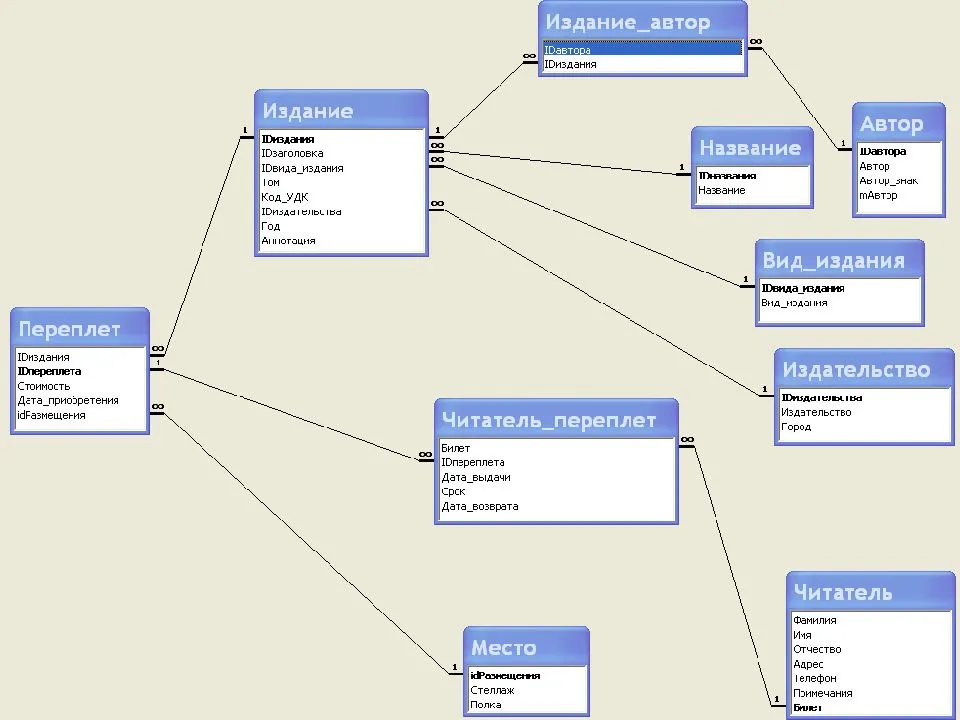
Task: Click the Том field in Издание
Action: (x=342, y=182)
